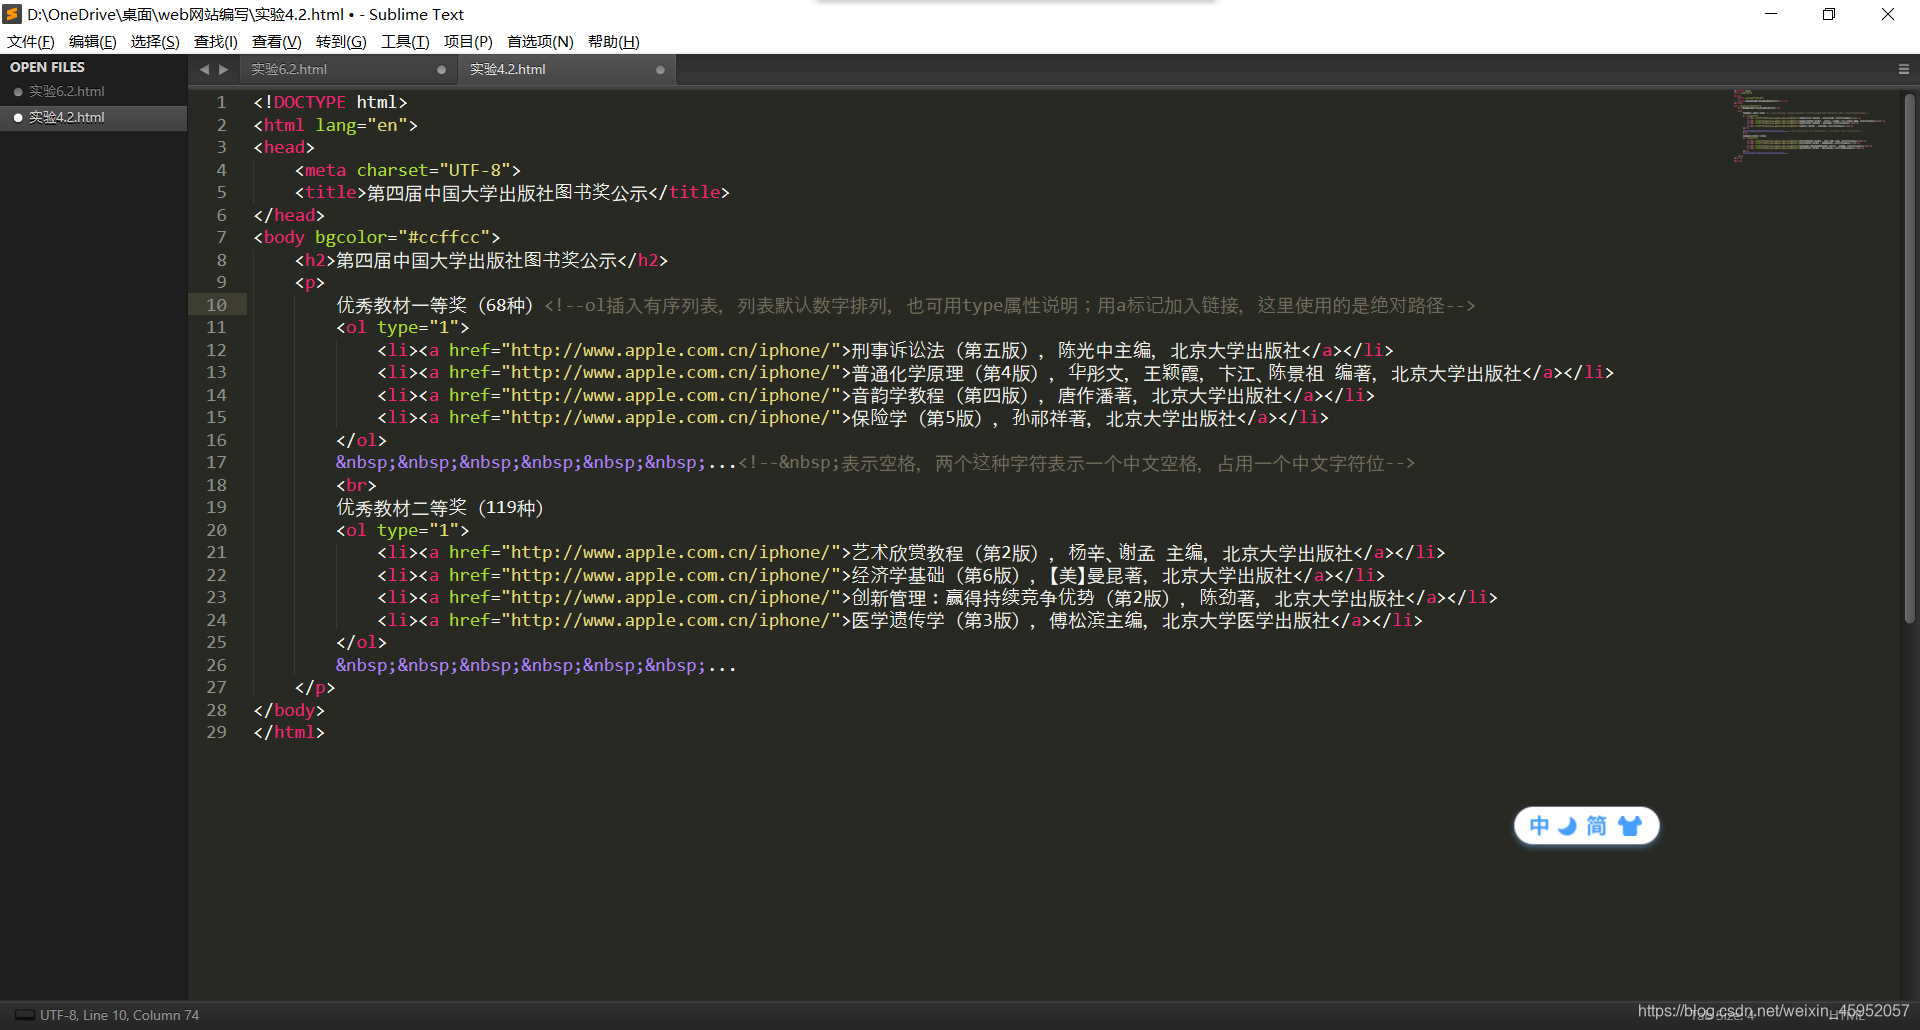Screen dimensions: 1920x1030
Task: Click line number 29 in the gutter
Action: coord(216,732)
